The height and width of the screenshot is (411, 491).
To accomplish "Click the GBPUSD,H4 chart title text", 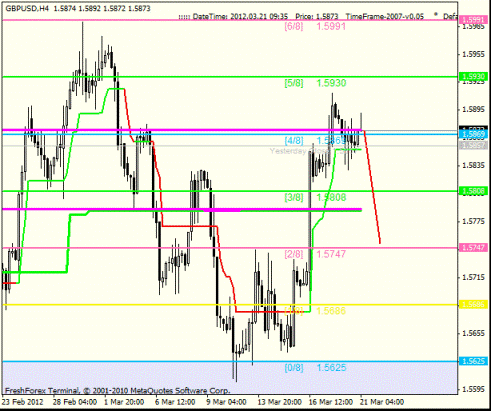I will [x=27, y=8].
